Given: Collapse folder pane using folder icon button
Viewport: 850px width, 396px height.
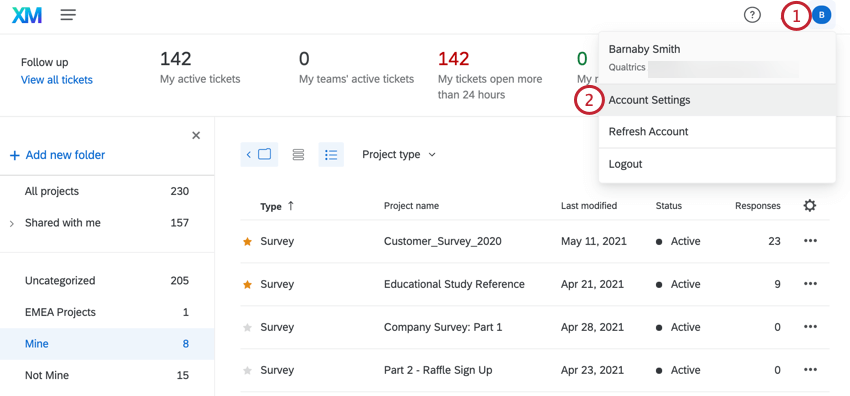Looking at the screenshot, I should click(x=259, y=154).
